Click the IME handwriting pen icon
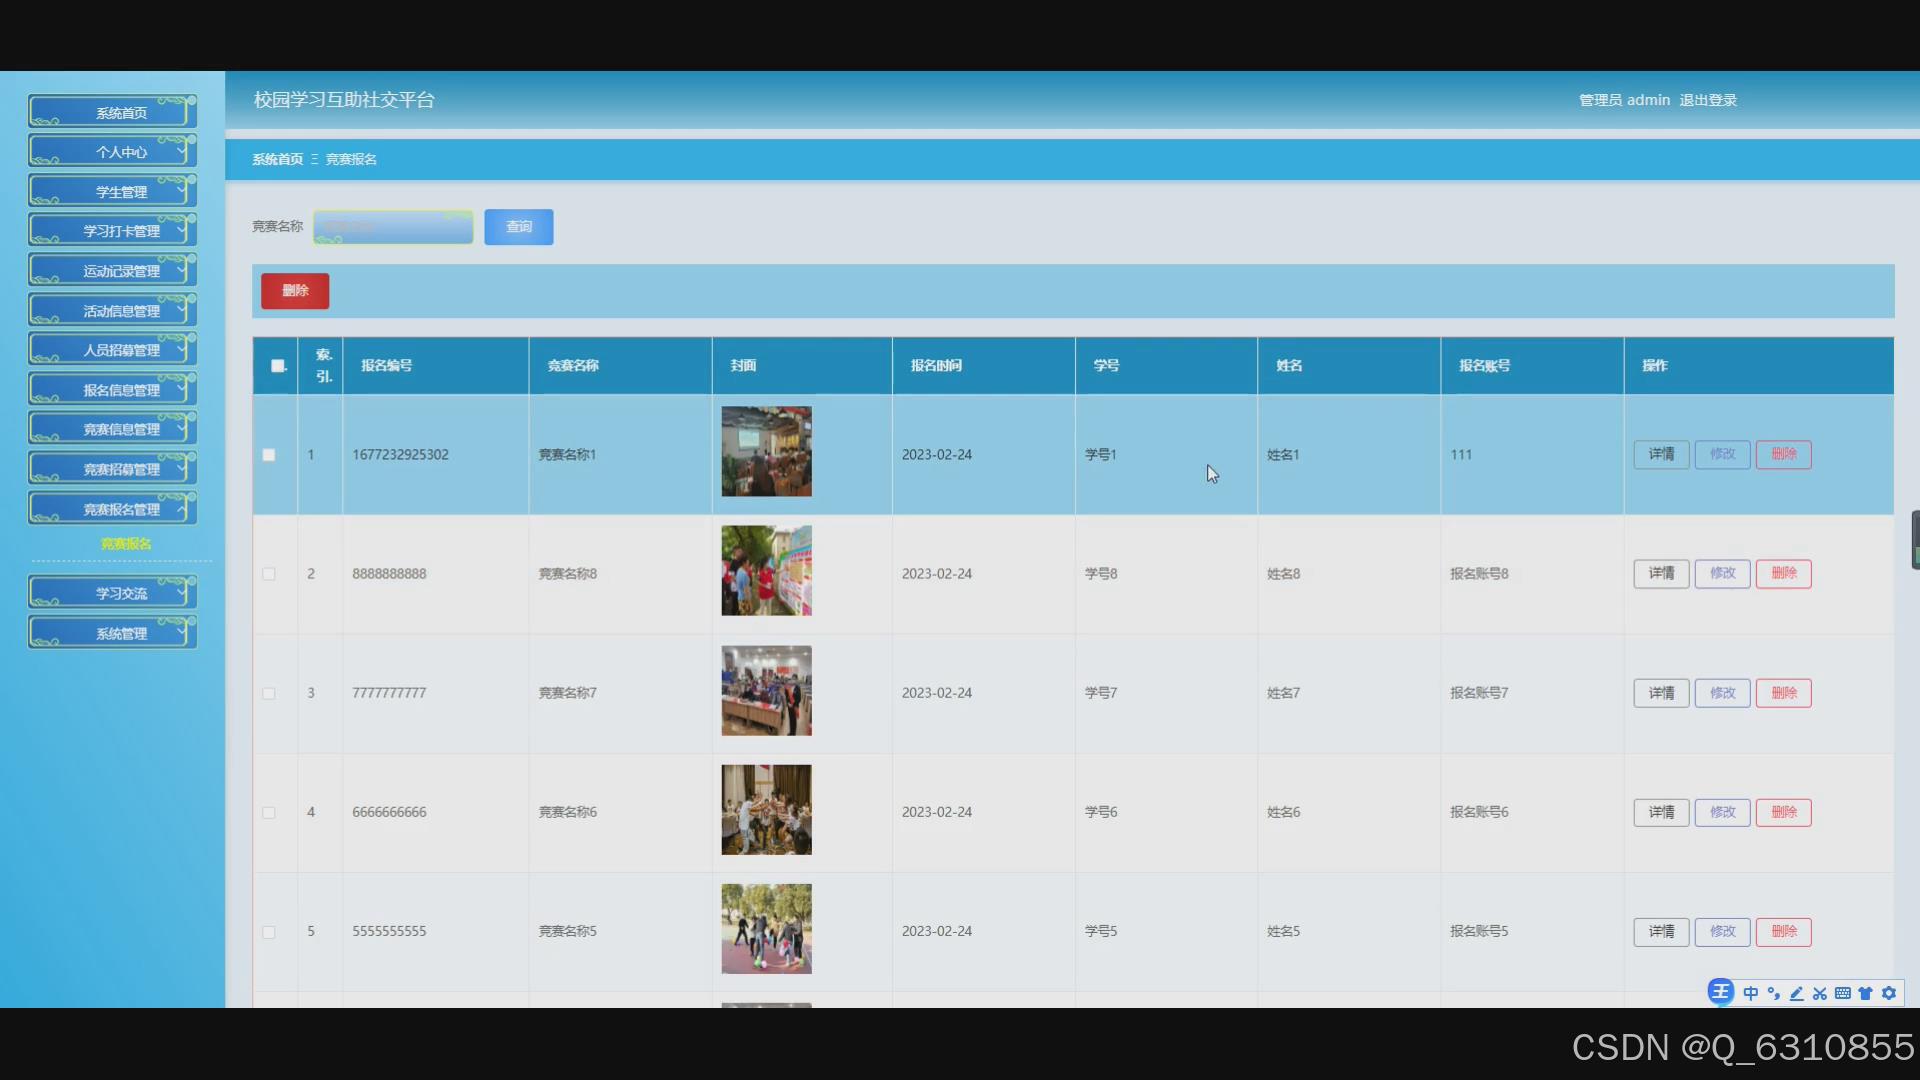Screen dimensions: 1920x1080 point(1796,993)
